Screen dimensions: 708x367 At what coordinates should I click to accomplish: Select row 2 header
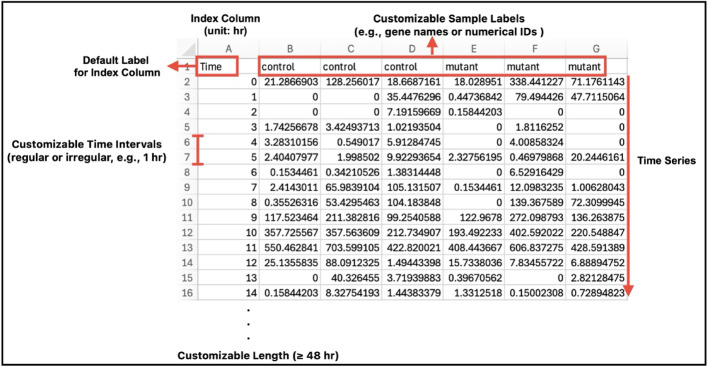pos(187,82)
